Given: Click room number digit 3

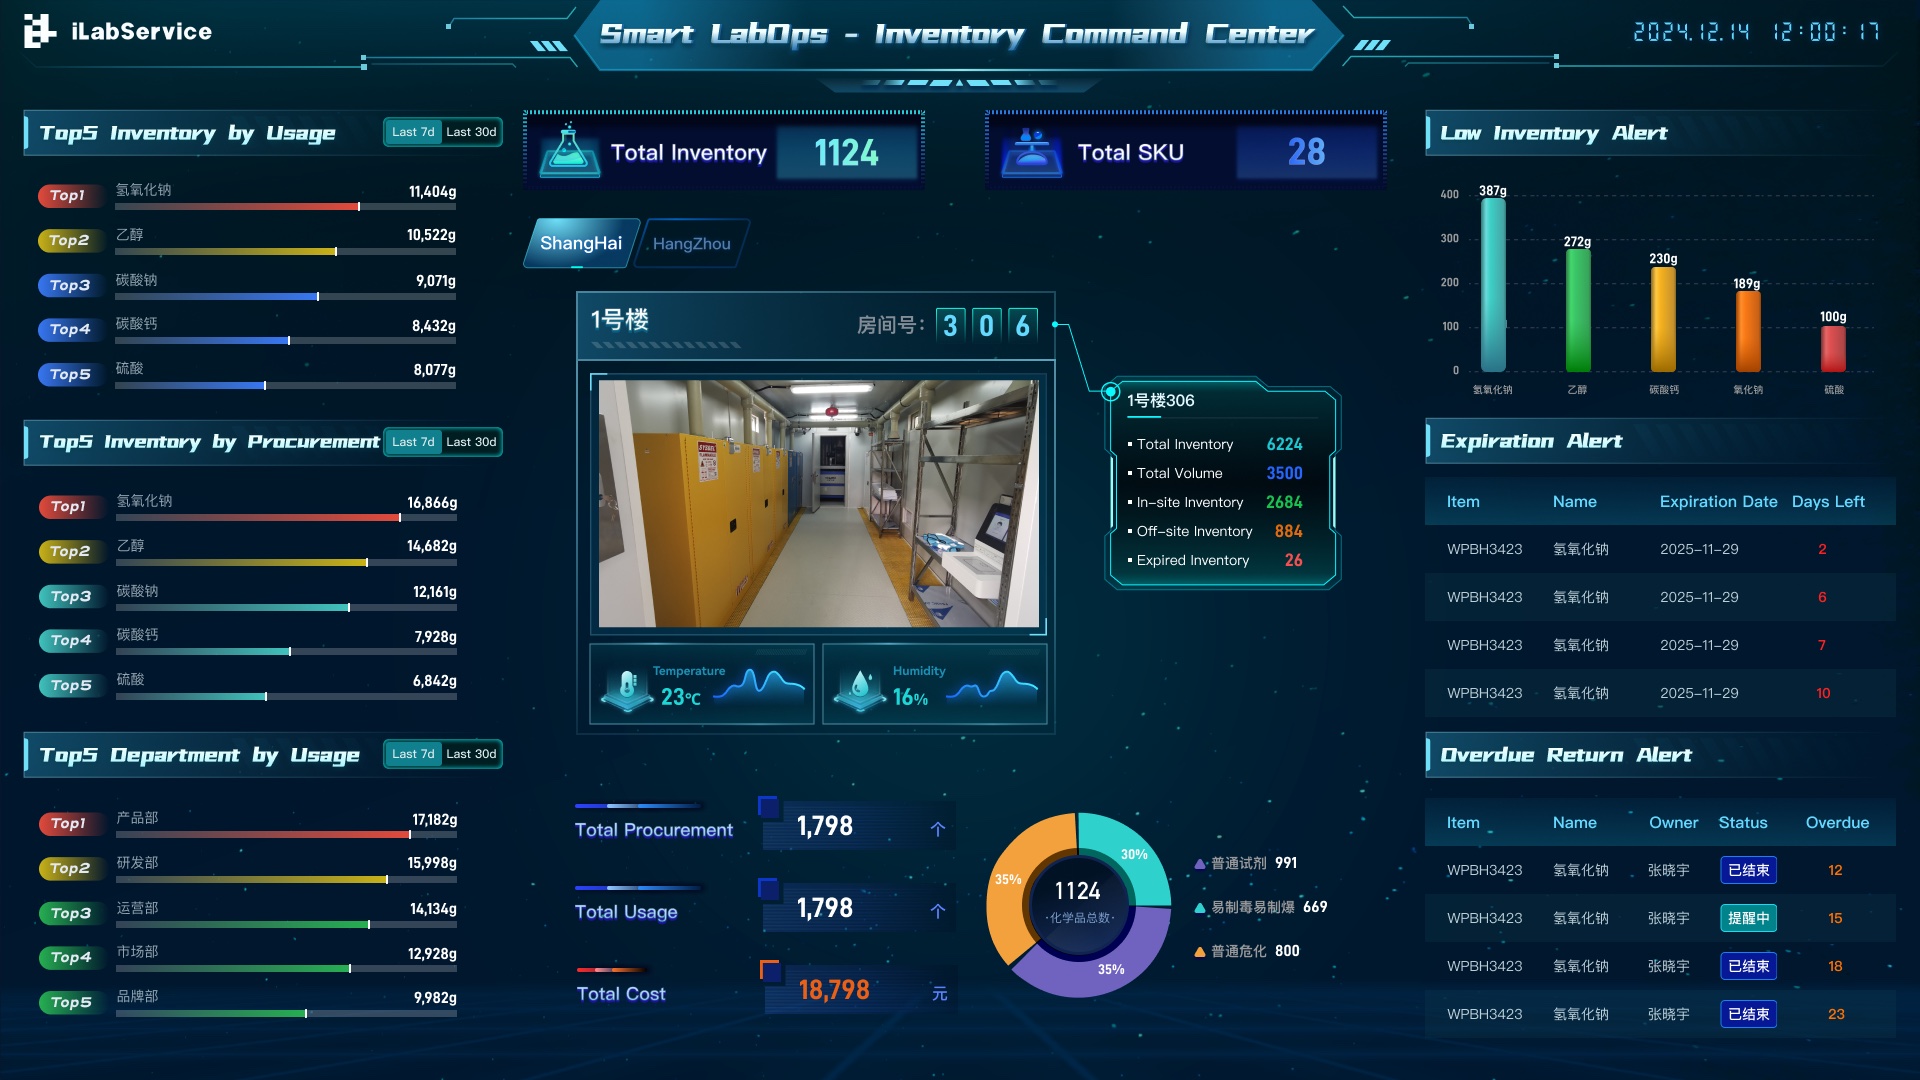Looking at the screenshot, I should 950,325.
